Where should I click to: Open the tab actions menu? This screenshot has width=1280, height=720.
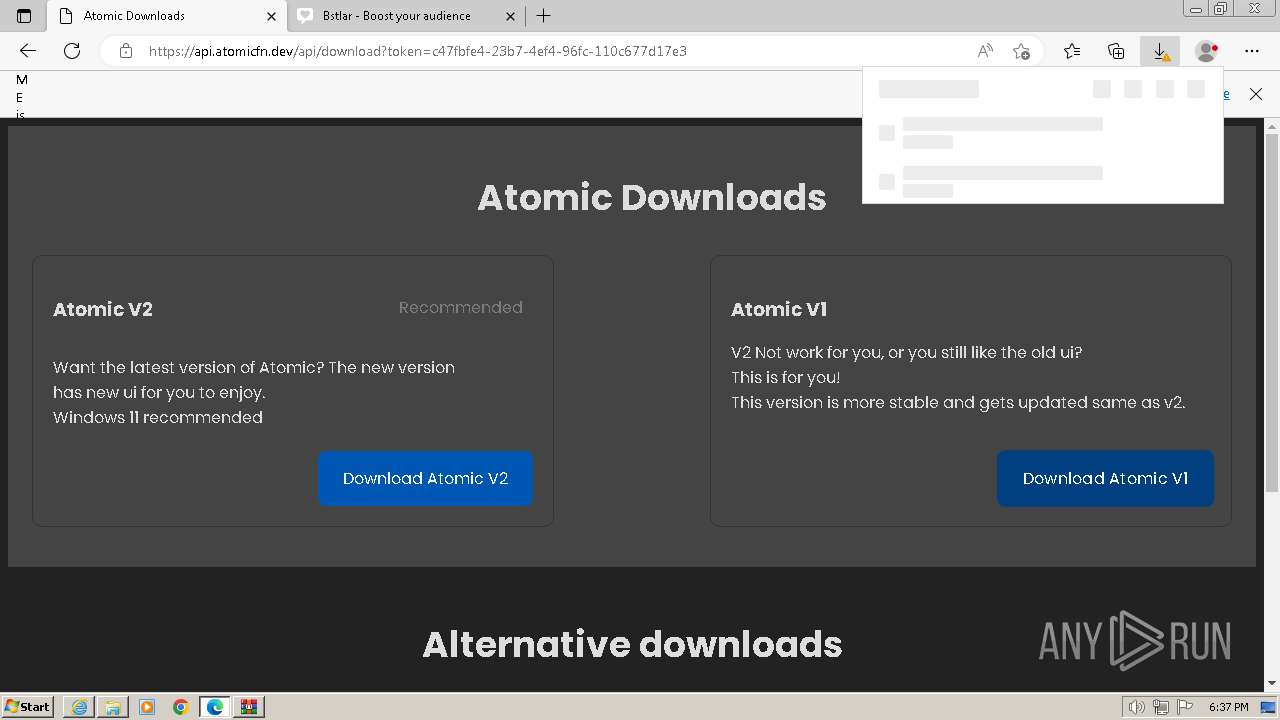click(x=24, y=15)
